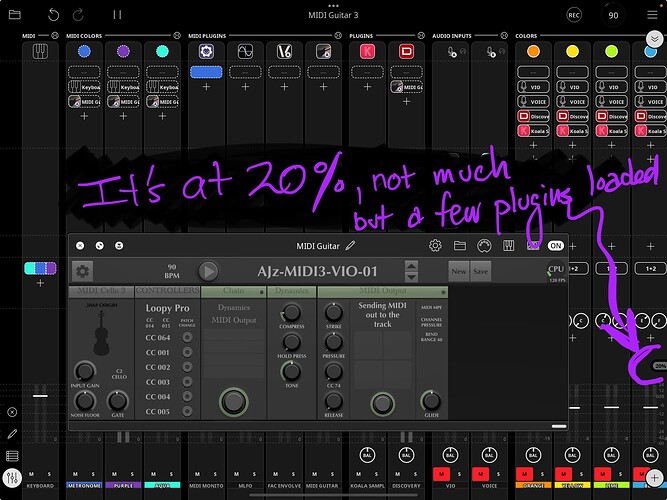Image resolution: width=667 pixels, height=500 pixels.
Task: Open the MIDI Guitar window settings gear
Action: click(x=435, y=245)
